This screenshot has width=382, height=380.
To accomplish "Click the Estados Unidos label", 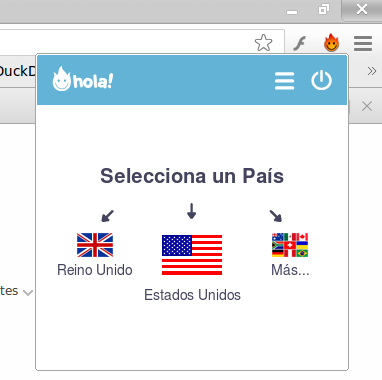I will click(192, 295).
